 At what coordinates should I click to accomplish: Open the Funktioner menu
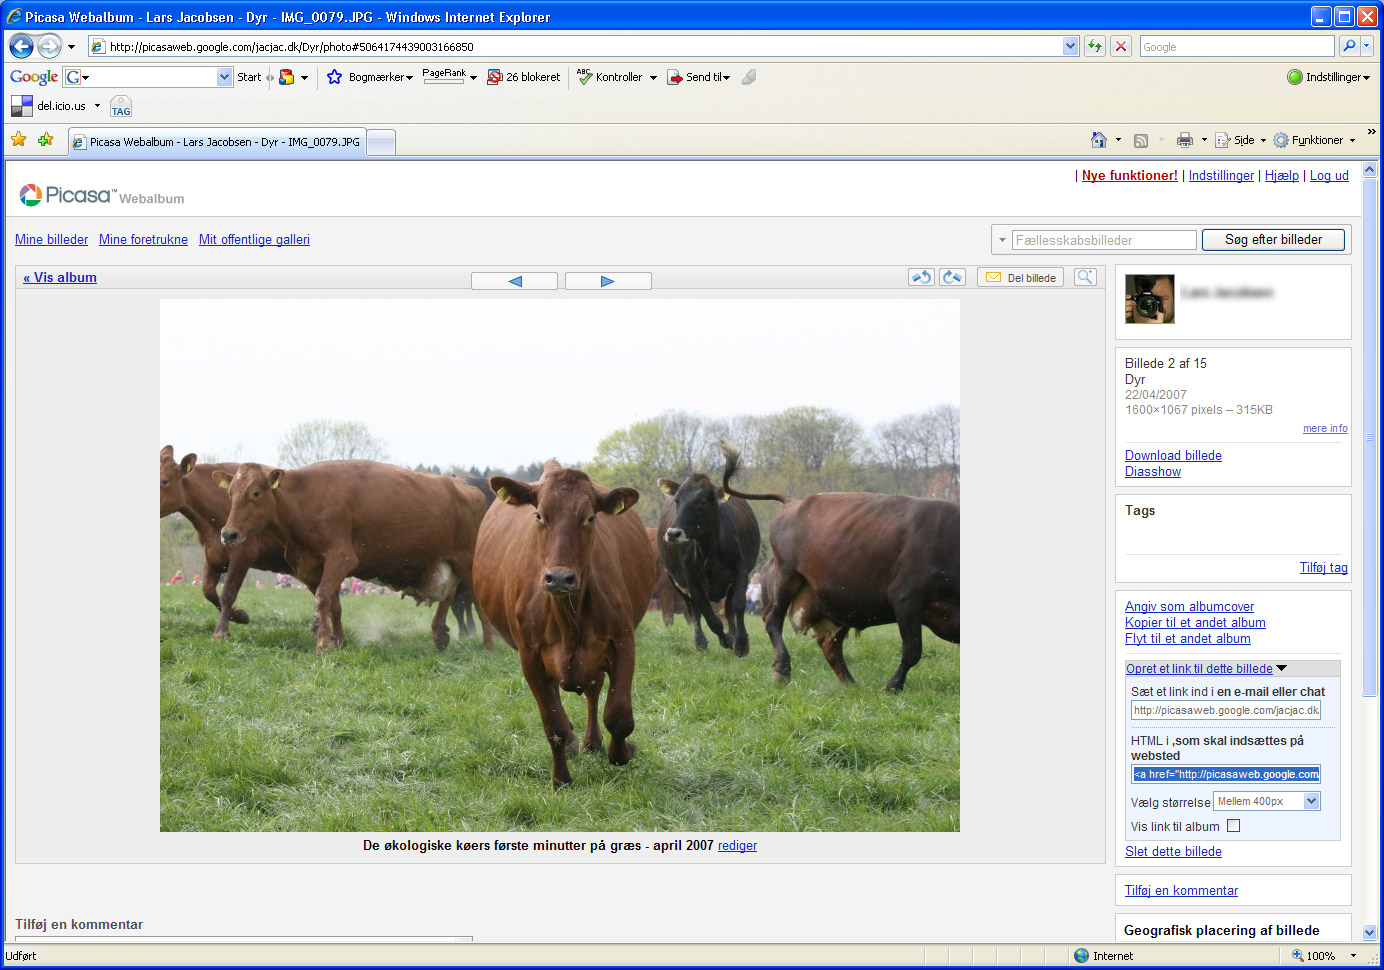tap(1314, 140)
